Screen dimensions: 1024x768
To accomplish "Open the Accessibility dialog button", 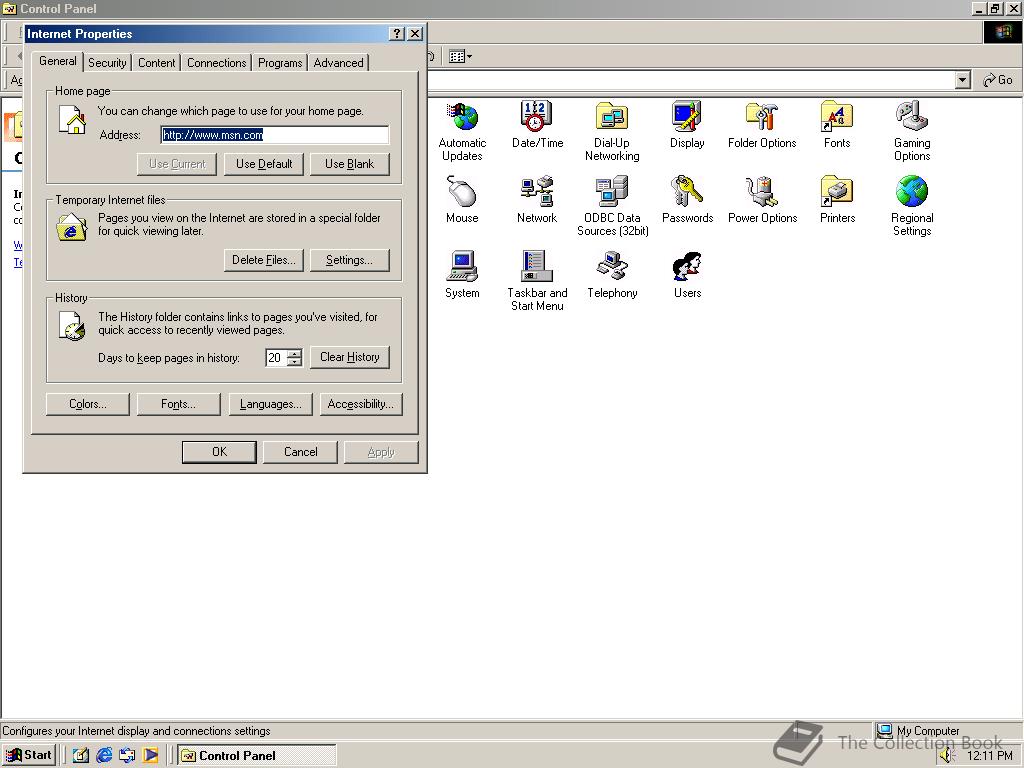I will tap(360, 404).
